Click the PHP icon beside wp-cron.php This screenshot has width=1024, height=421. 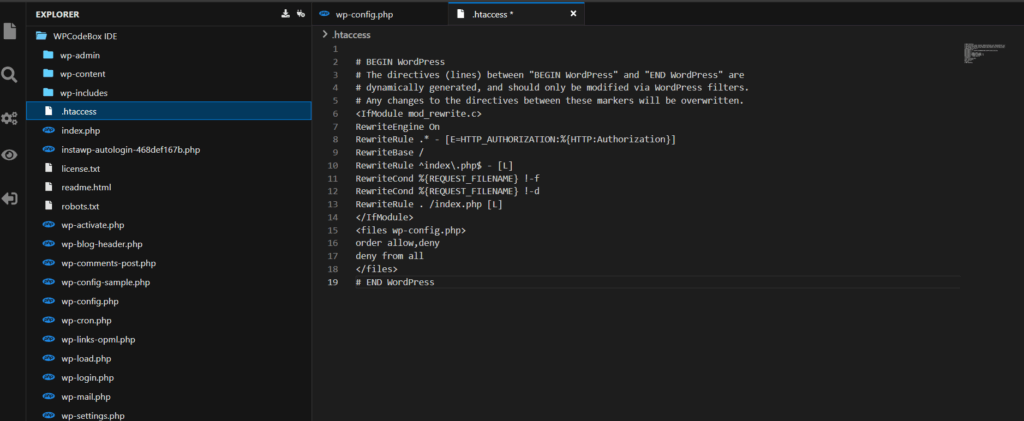[48, 320]
